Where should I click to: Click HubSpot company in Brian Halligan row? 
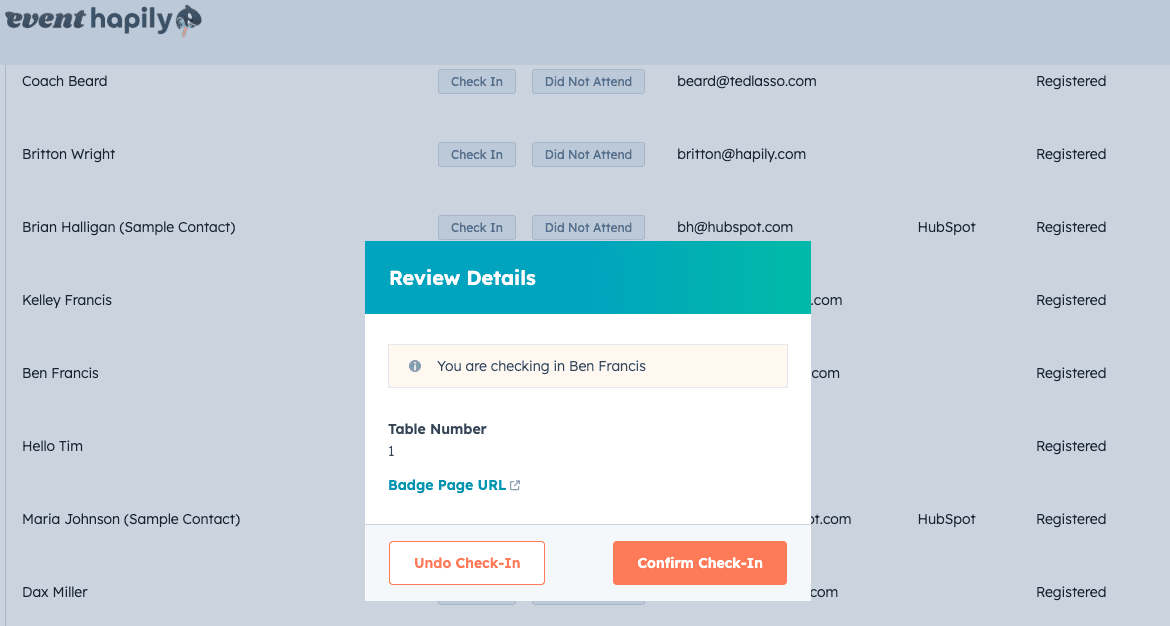point(946,228)
